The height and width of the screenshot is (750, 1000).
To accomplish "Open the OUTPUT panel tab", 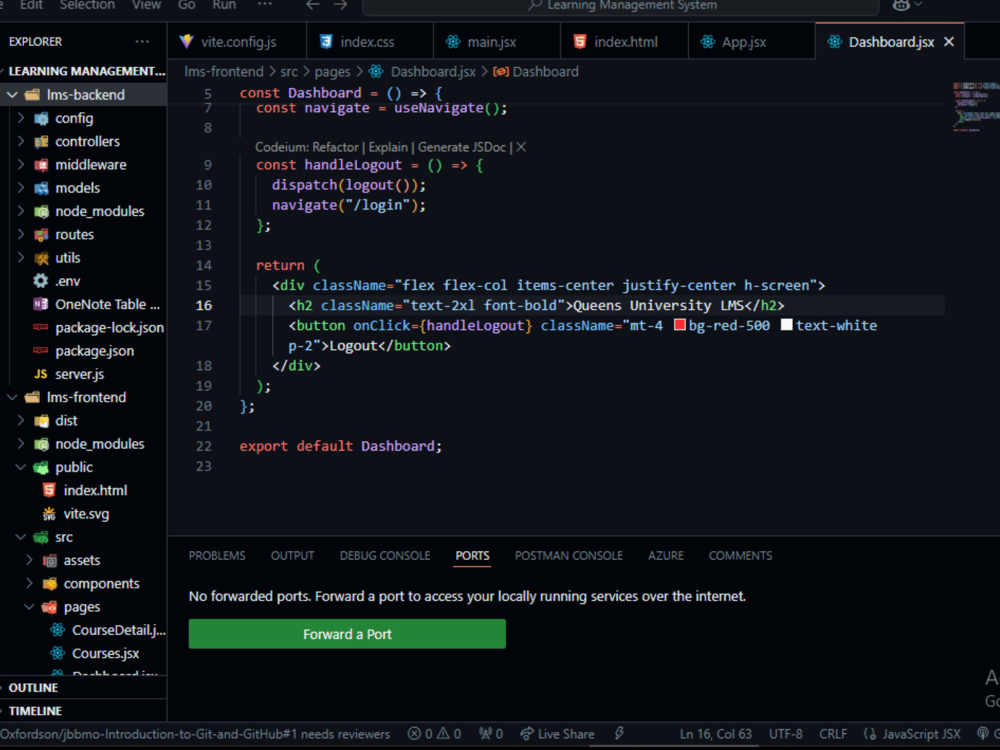I will click(292, 555).
